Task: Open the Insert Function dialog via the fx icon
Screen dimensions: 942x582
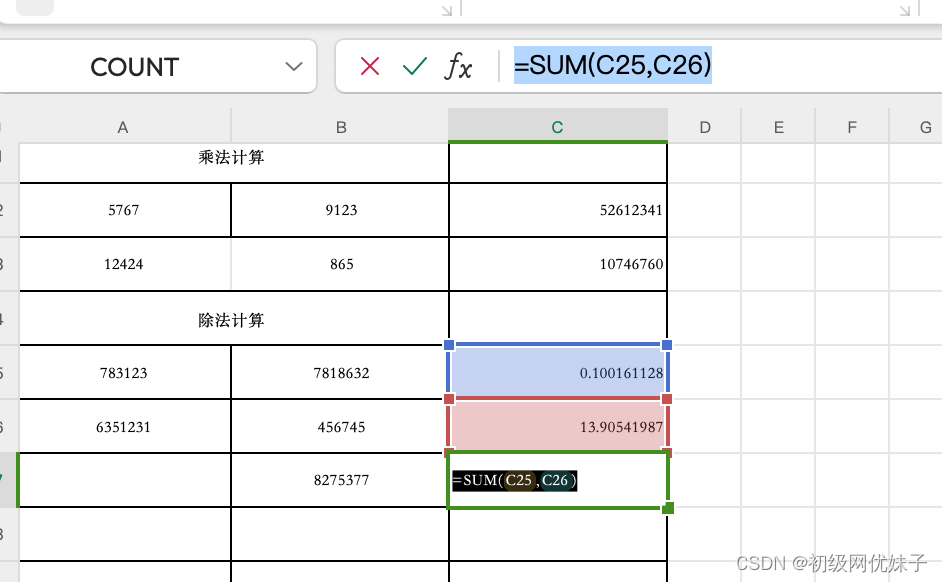Action: tap(459, 66)
